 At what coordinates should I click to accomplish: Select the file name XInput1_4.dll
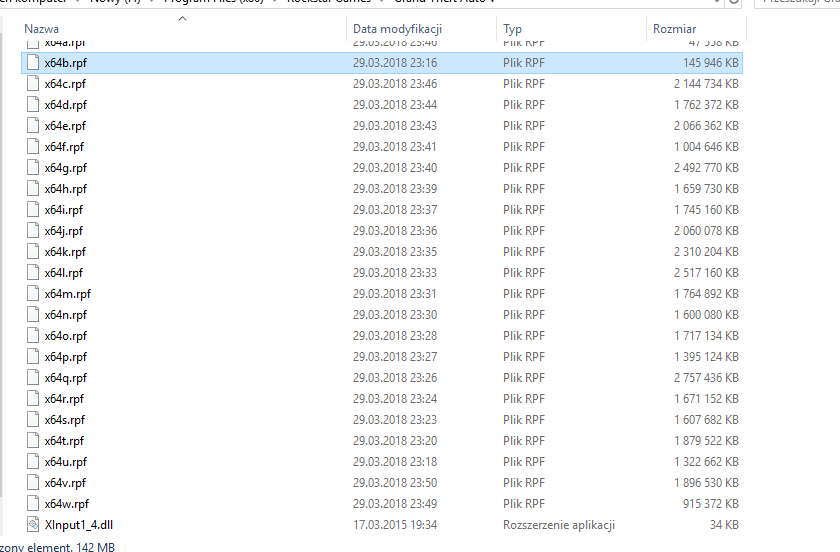[79, 525]
